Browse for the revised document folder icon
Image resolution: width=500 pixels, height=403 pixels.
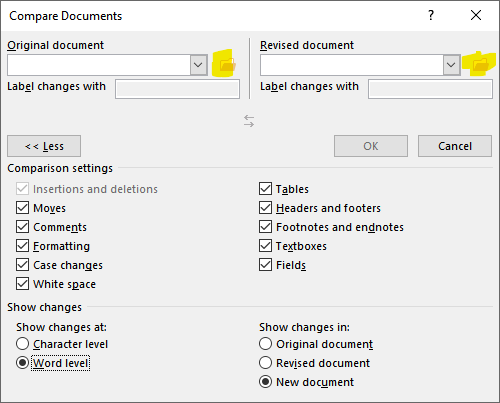[x=481, y=64]
